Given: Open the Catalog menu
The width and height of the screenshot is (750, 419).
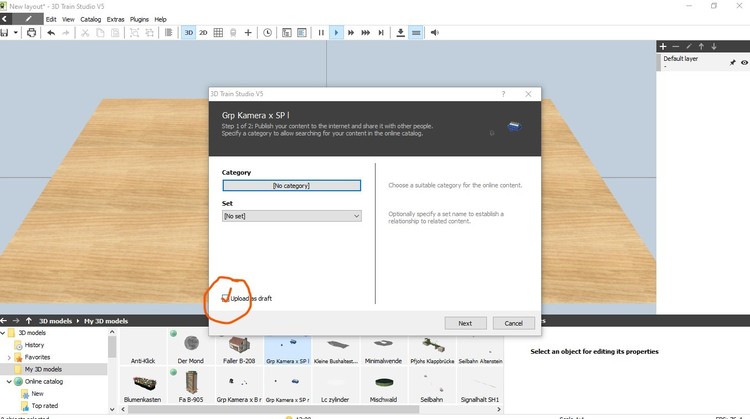Looking at the screenshot, I should point(90,19).
